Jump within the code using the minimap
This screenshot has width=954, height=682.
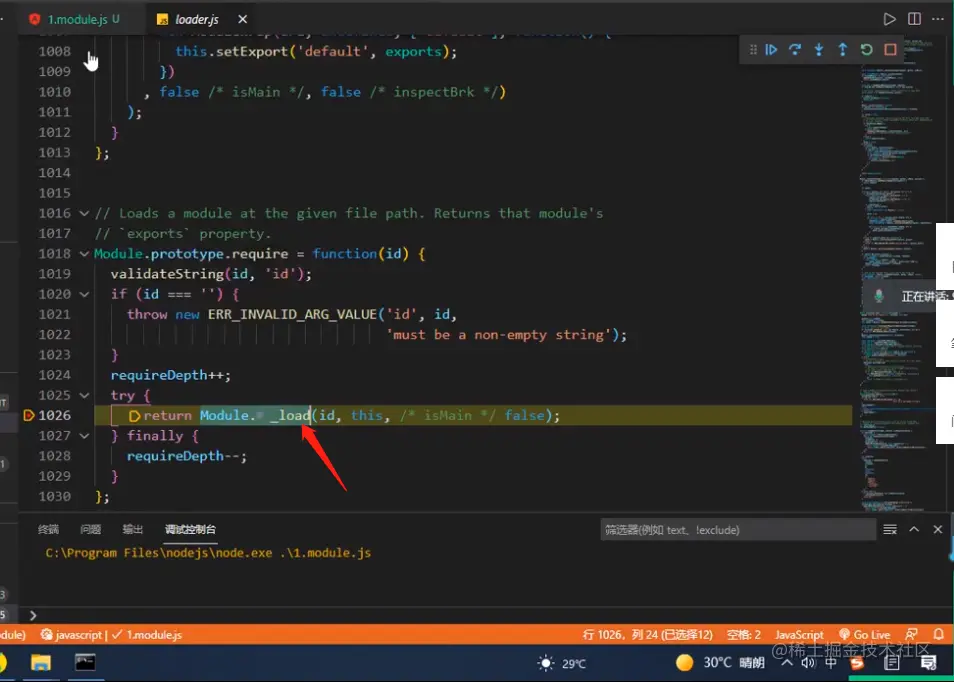point(897,274)
